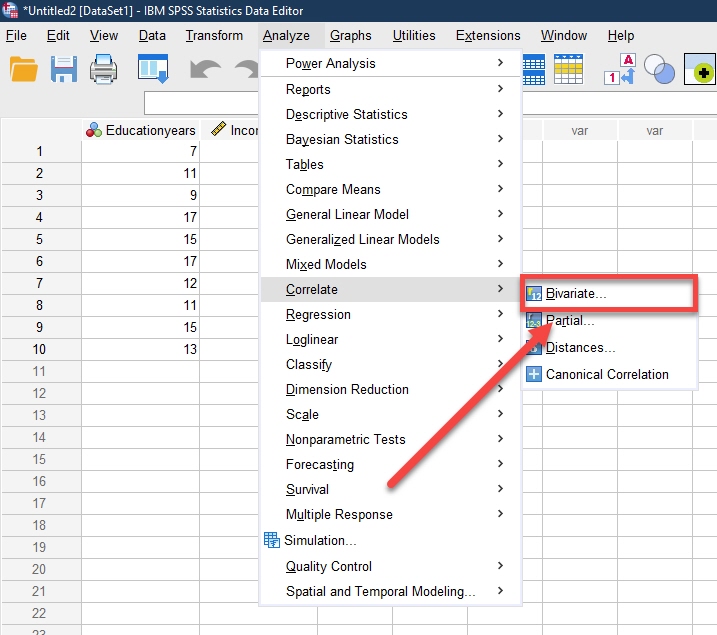Open Dimension Reduction submenu

[391, 389]
